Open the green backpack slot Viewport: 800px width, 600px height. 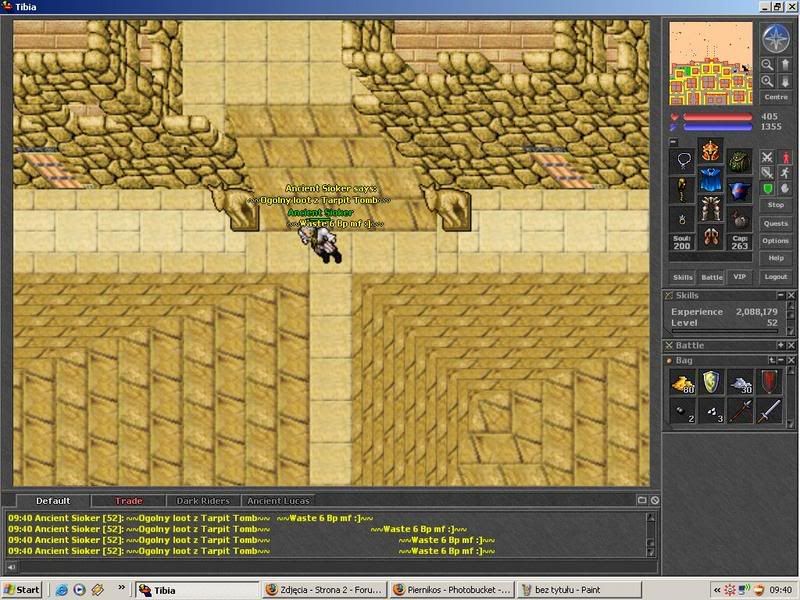pyautogui.click(x=739, y=162)
